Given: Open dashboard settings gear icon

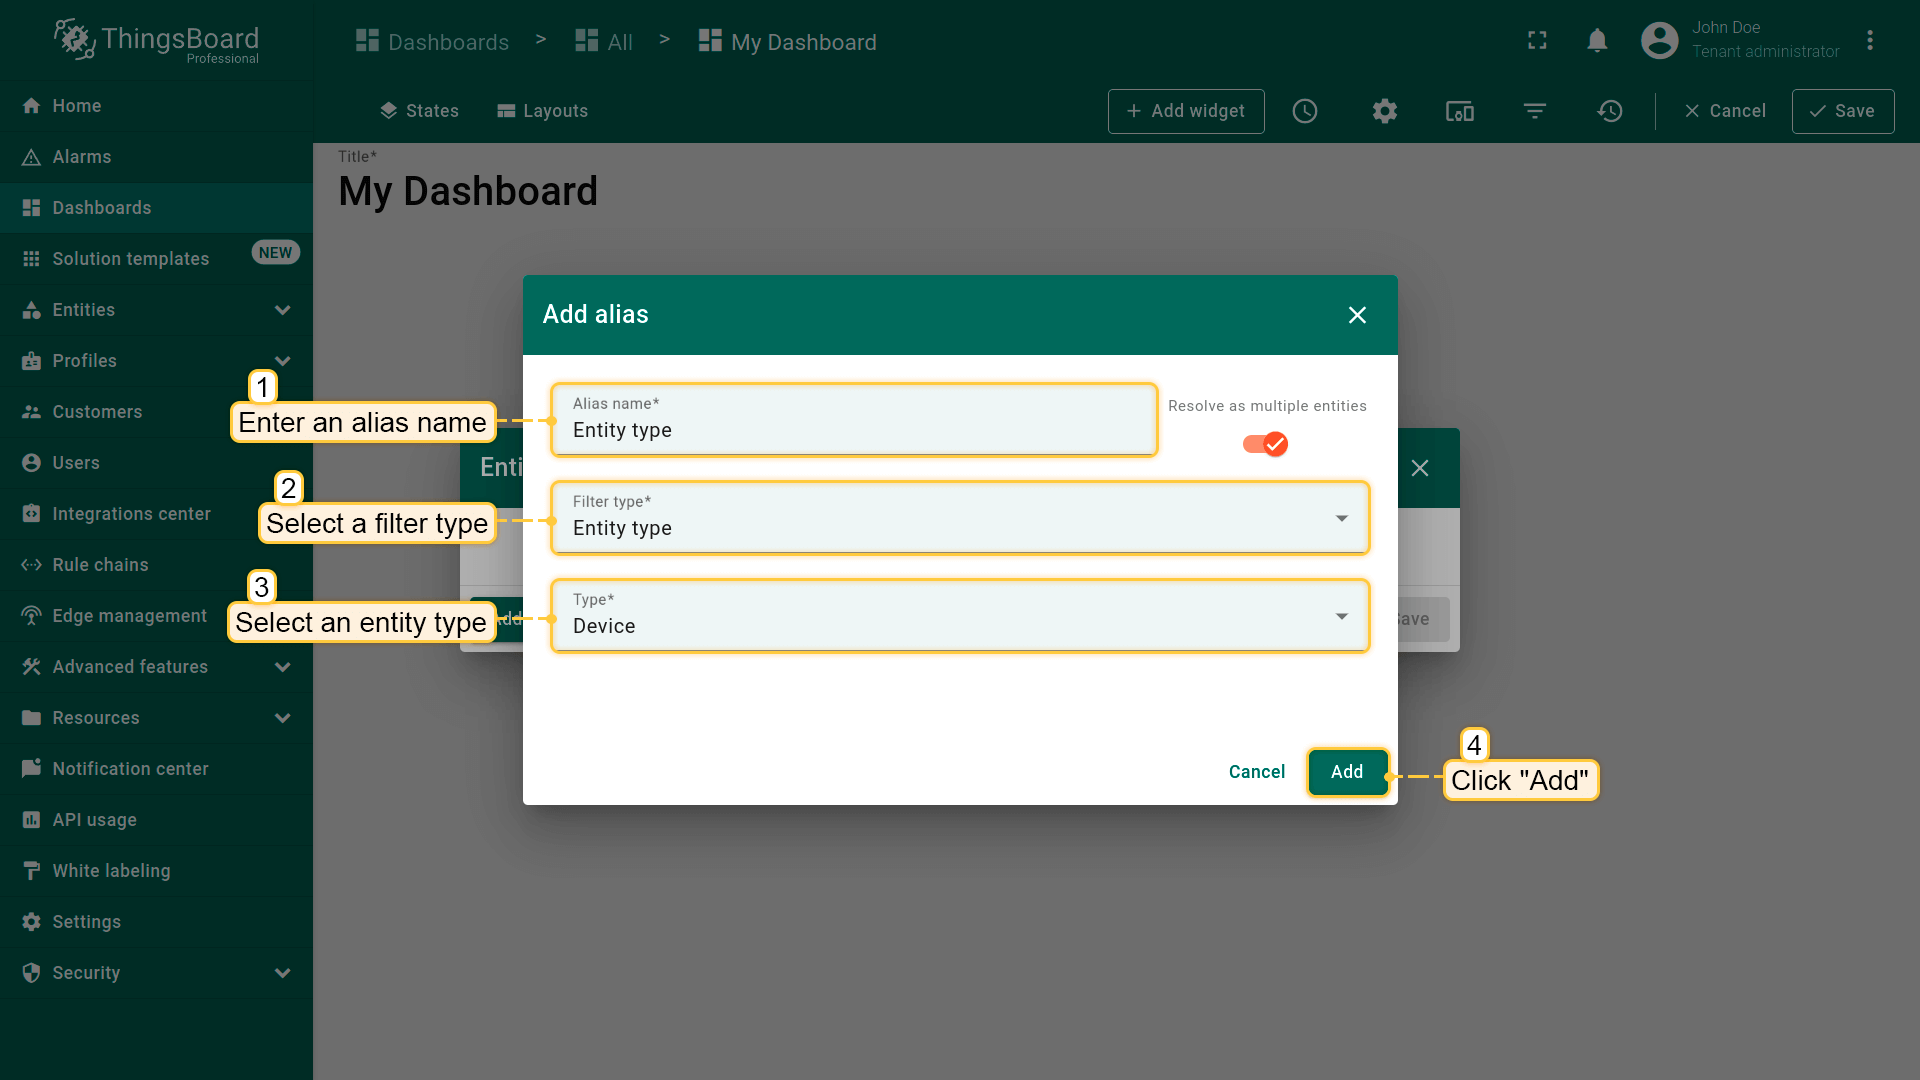Looking at the screenshot, I should 1385,111.
